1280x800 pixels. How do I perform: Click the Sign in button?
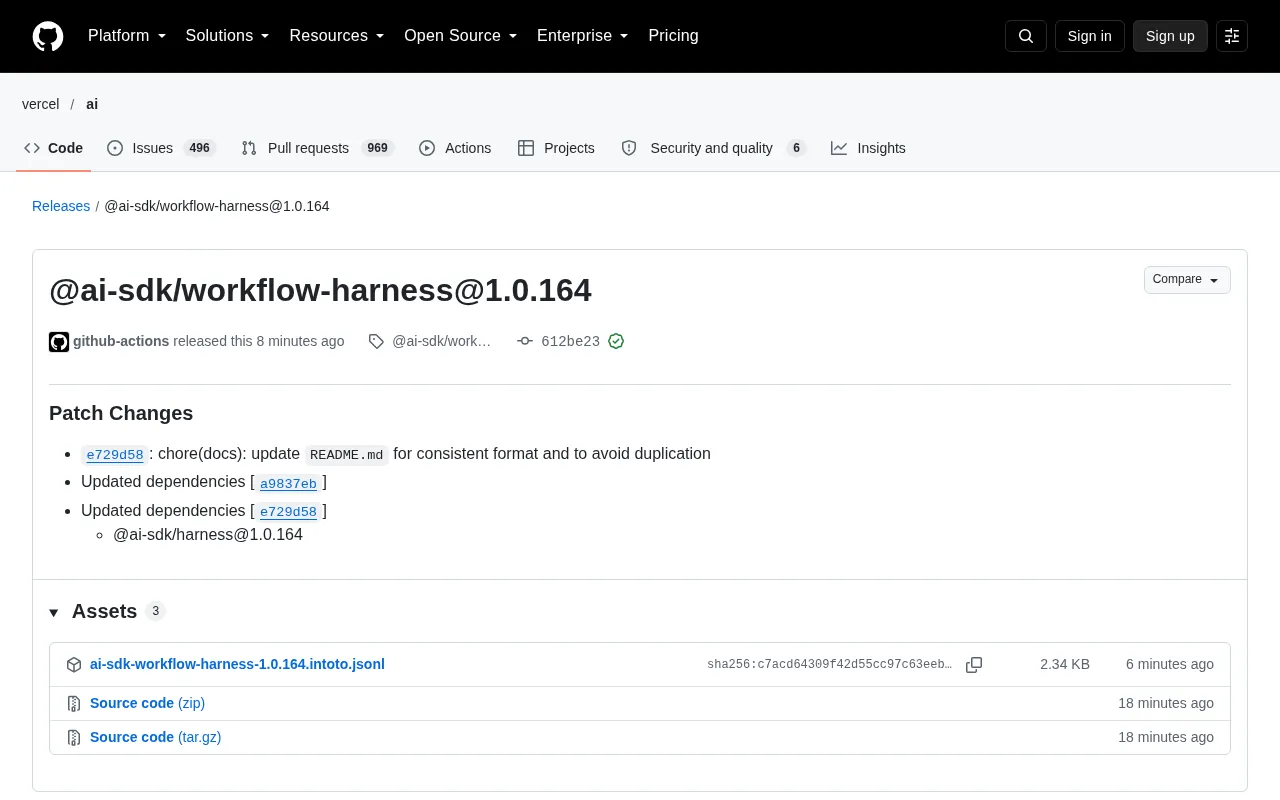click(x=1089, y=36)
